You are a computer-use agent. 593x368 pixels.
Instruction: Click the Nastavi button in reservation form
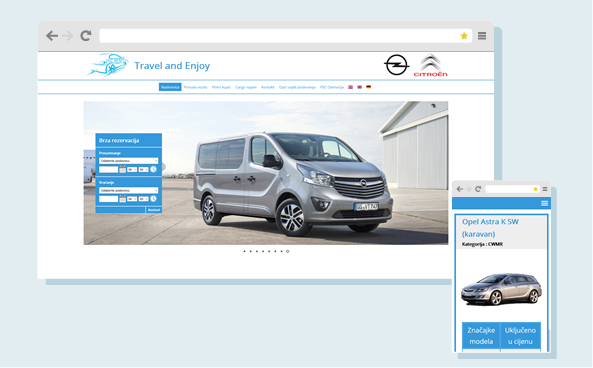point(154,210)
